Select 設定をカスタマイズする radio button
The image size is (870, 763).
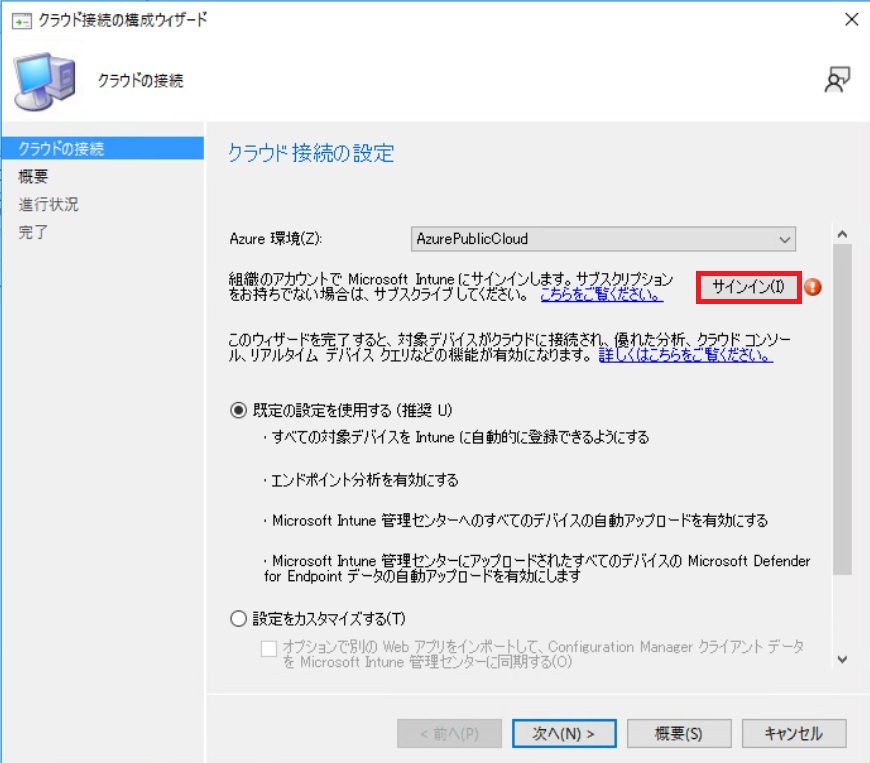238,619
